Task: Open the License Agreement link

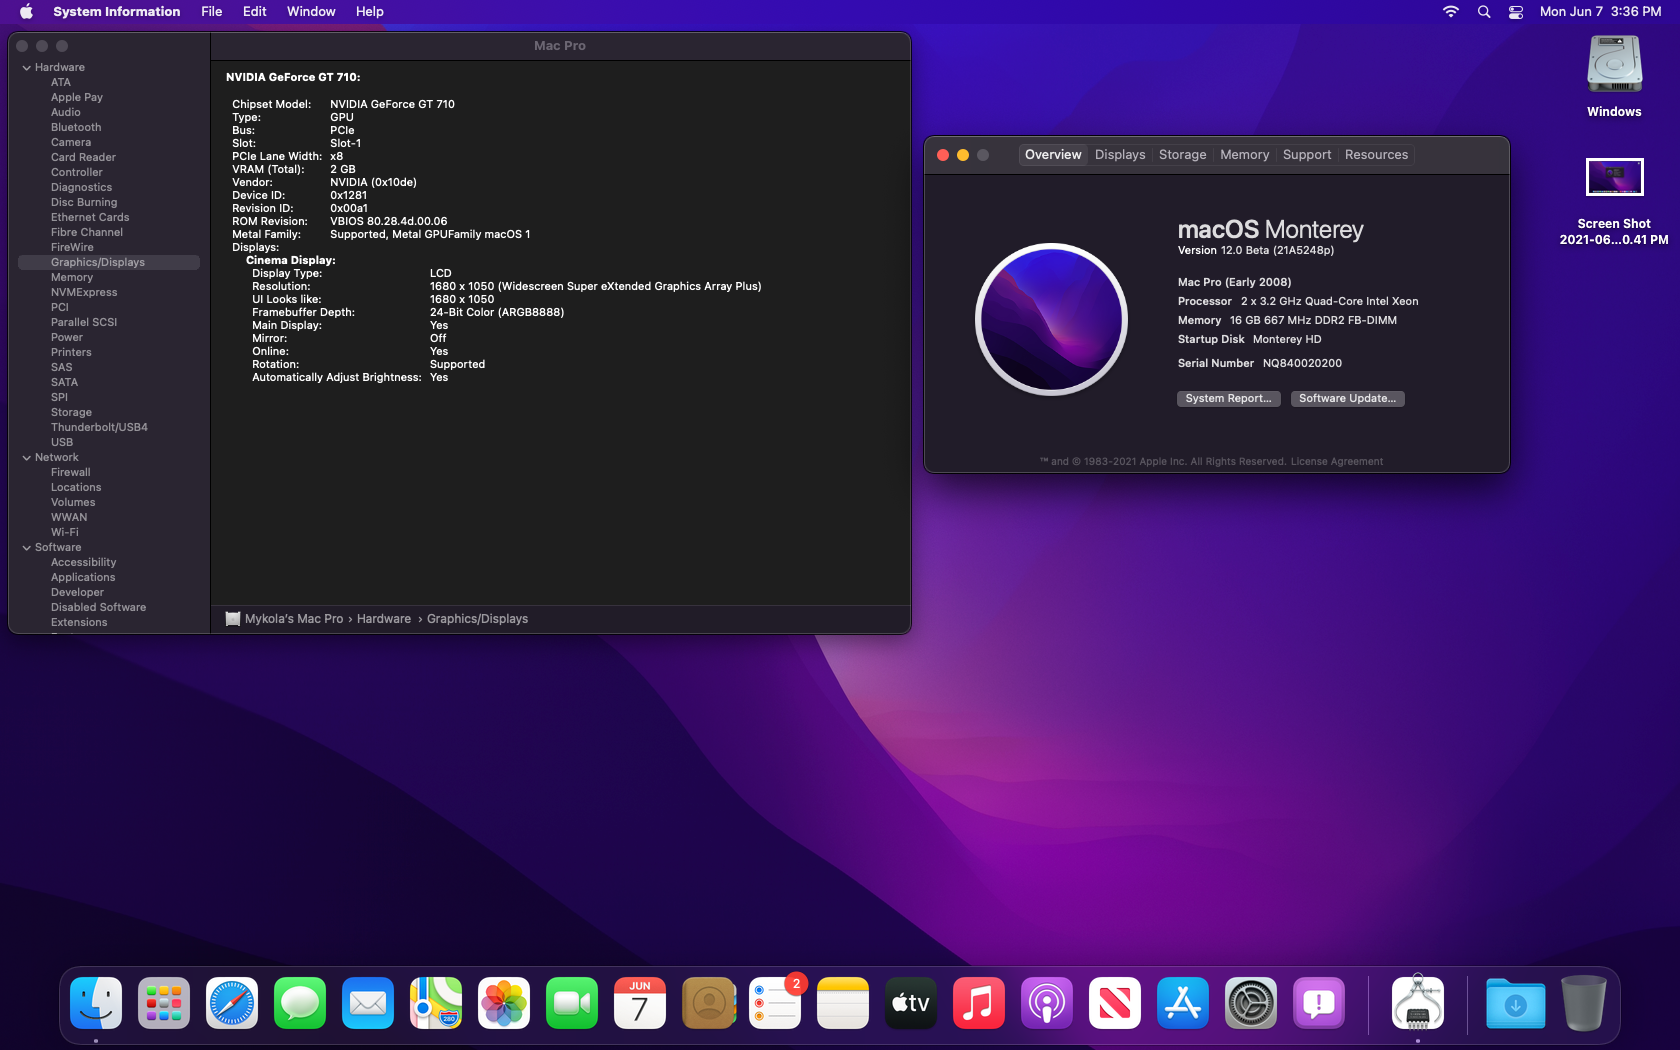Action: click(x=1336, y=462)
